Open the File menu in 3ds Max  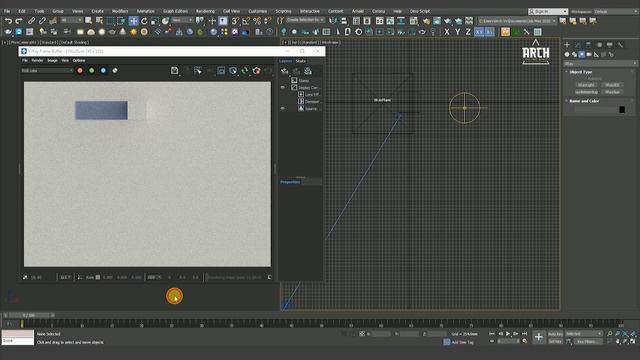[7, 11]
